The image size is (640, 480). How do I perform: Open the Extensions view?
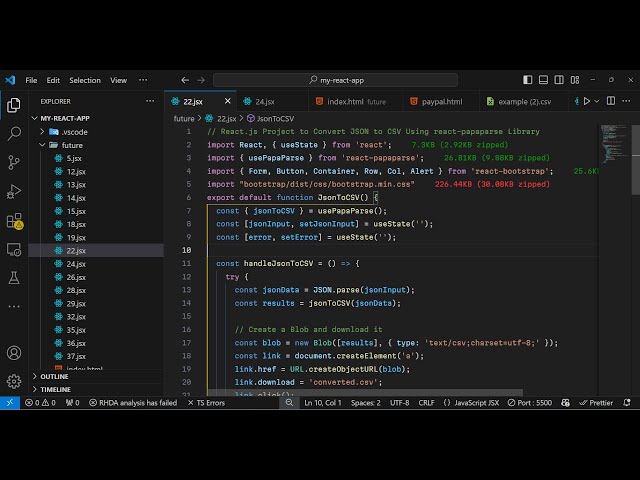[x=14, y=220]
